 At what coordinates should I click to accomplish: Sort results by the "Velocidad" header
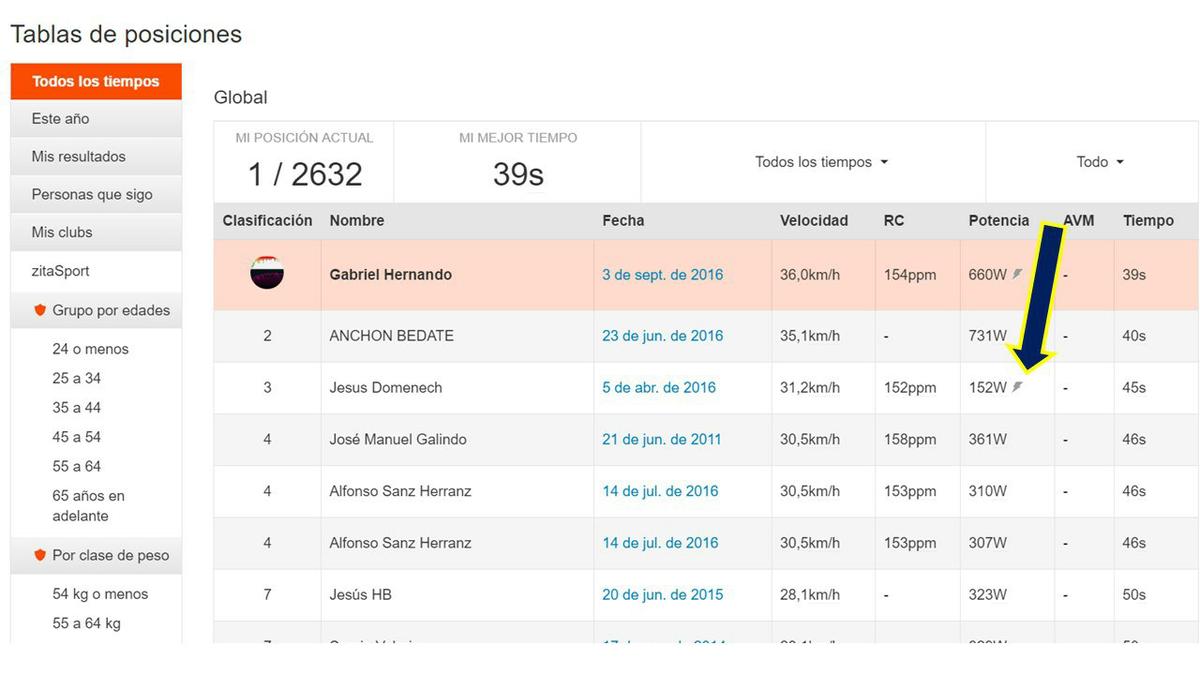point(814,220)
